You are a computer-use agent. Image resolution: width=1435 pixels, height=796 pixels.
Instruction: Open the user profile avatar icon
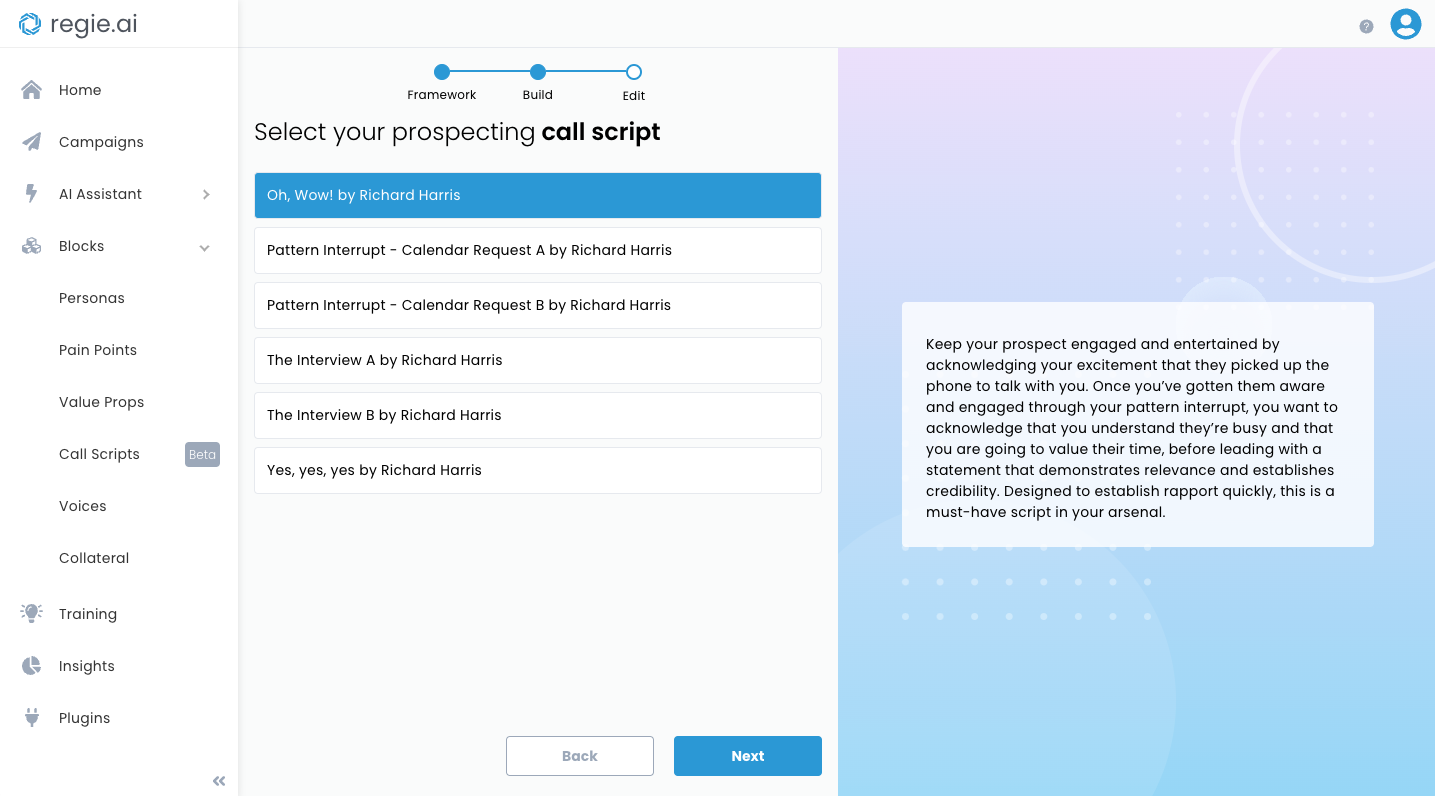pyautogui.click(x=1405, y=24)
